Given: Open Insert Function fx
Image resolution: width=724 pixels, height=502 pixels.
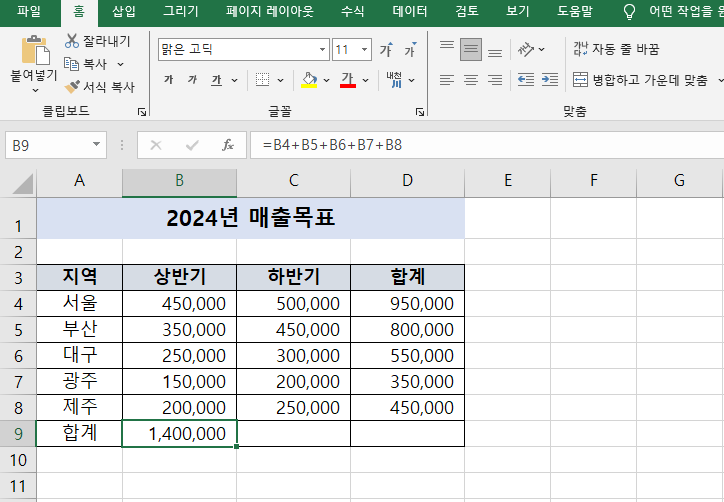Looking at the screenshot, I should click(228, 145).
